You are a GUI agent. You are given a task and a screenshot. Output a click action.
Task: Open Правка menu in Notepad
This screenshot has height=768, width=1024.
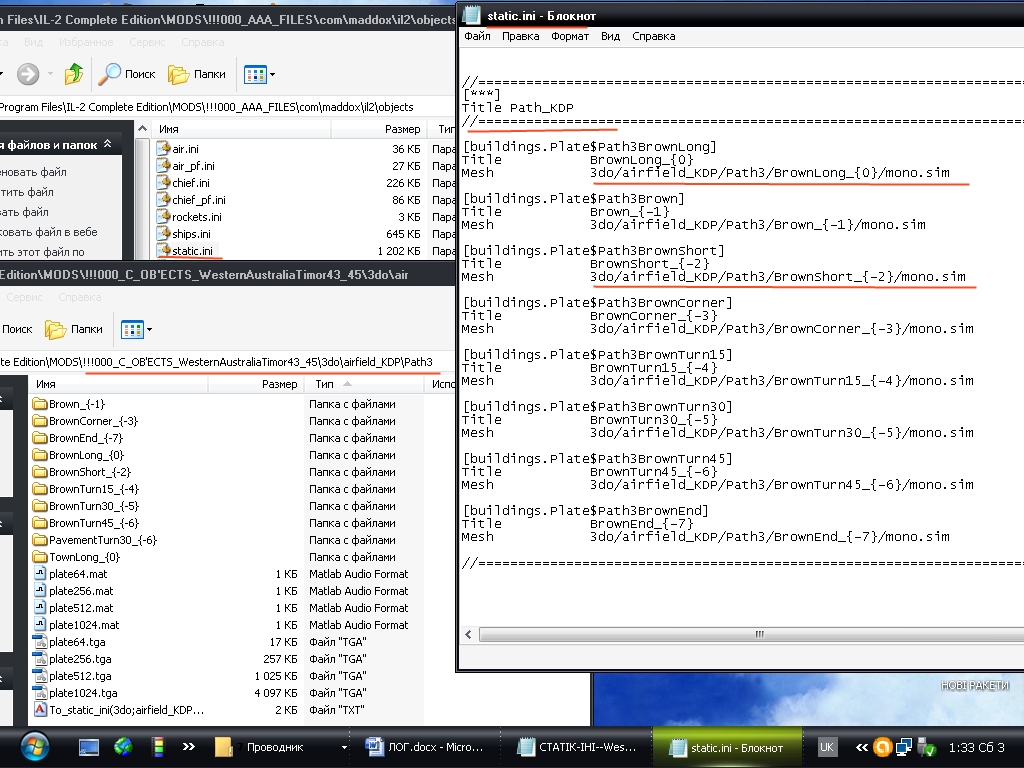tap(520, 37)
